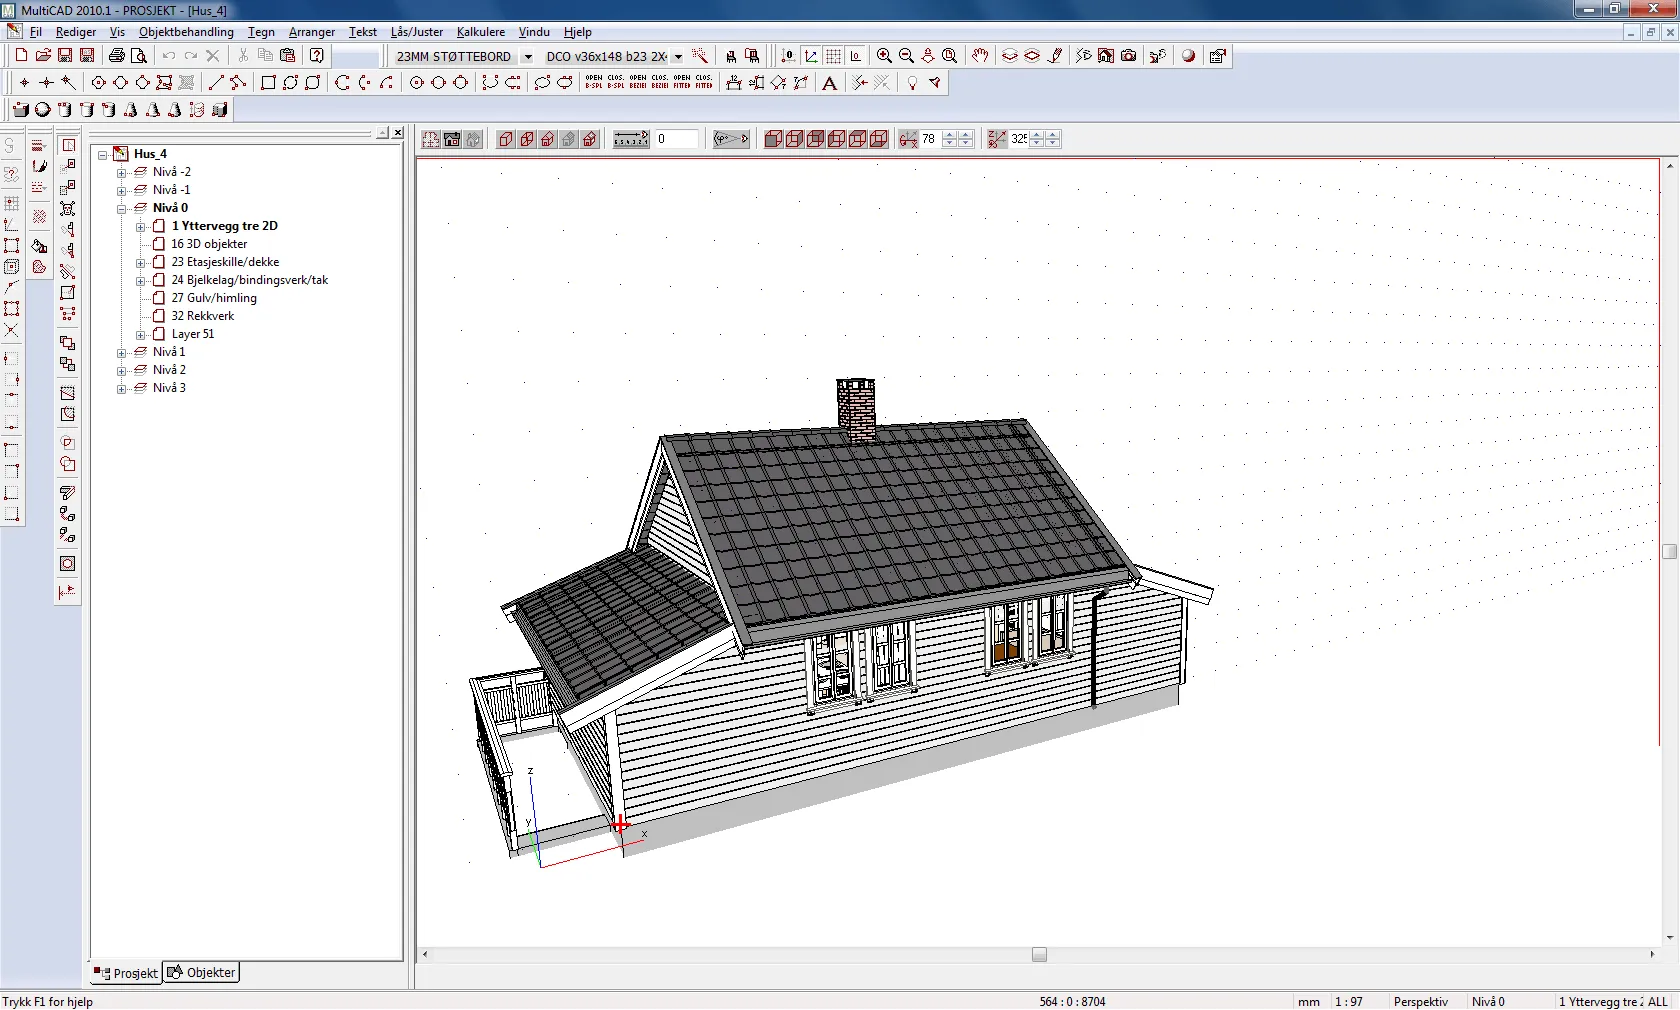This screenshot has height=1010, width=1680.
Task: Open the Arranger menu
Action: coord(311,32)
